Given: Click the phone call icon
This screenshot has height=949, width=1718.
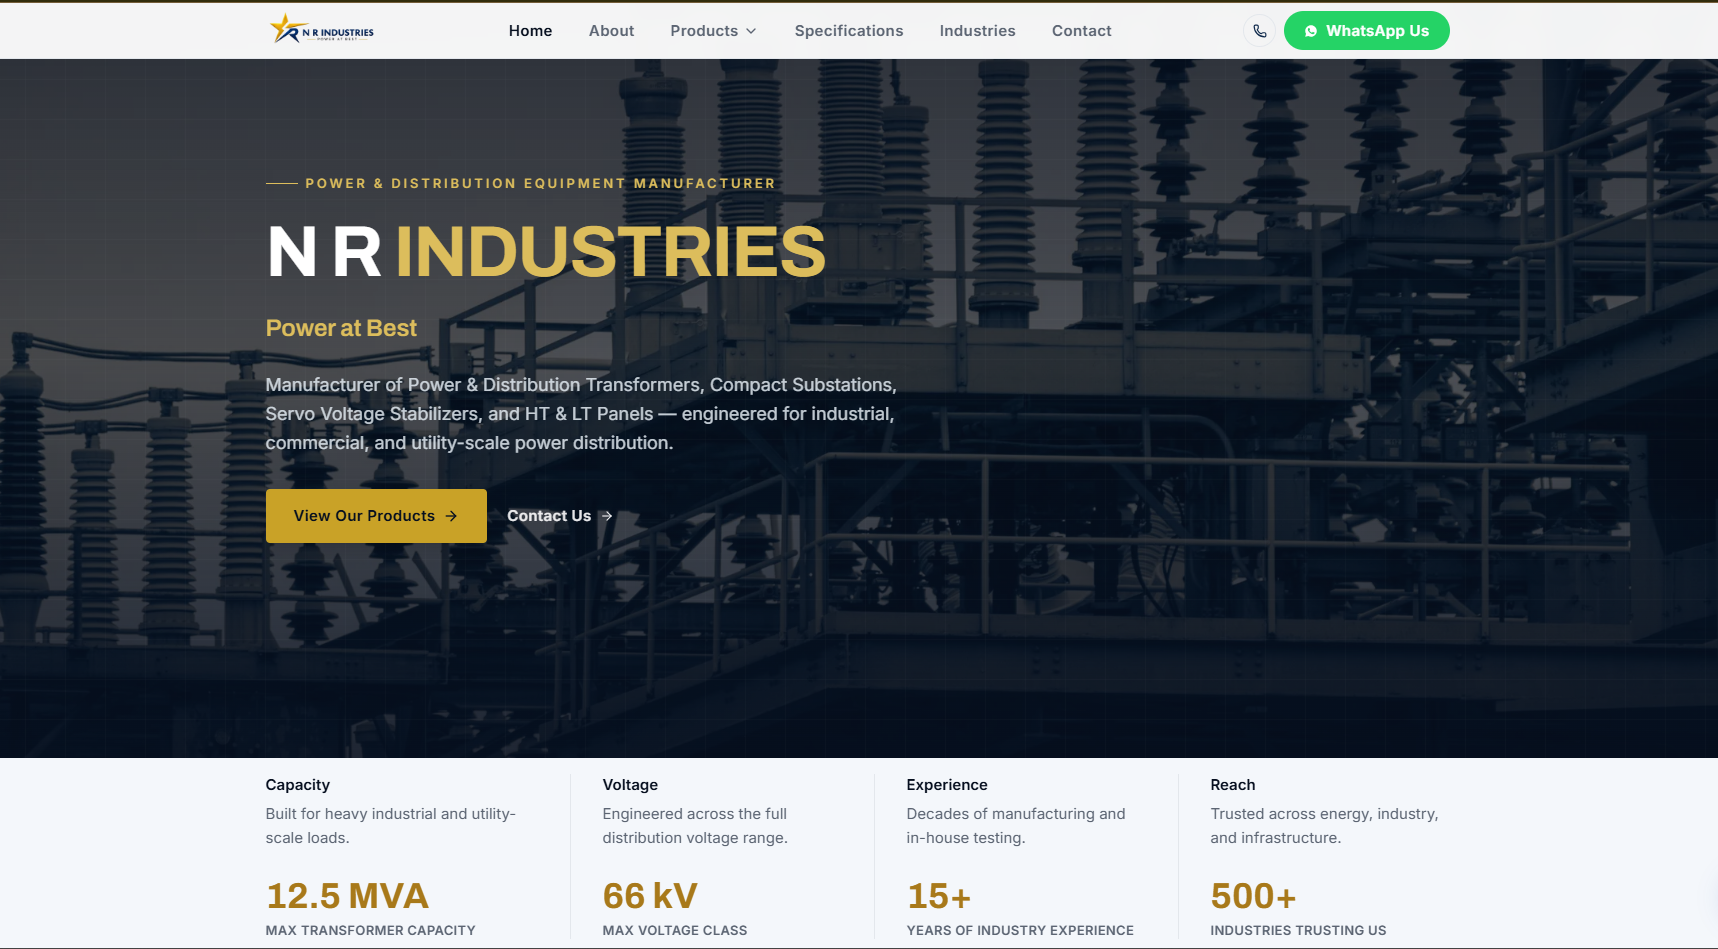Looking at the screenshot, I should click(1260, 31).
